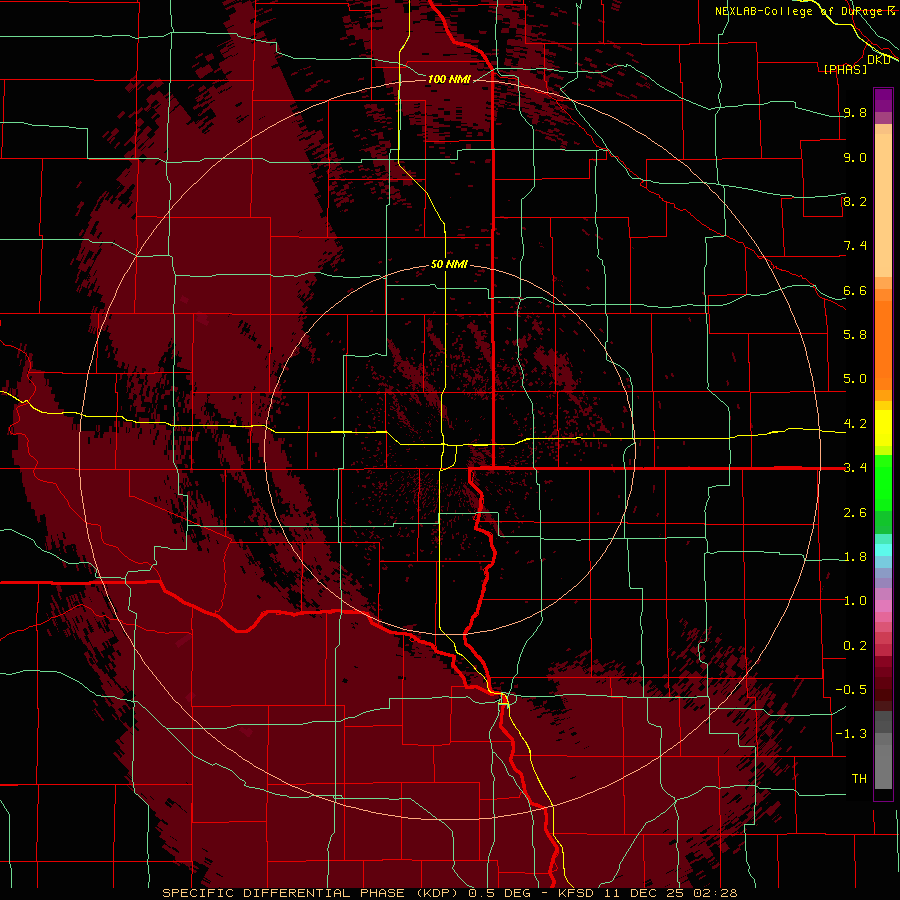
Task: Select the 1.8 scale value
Action: coord(855,557)
